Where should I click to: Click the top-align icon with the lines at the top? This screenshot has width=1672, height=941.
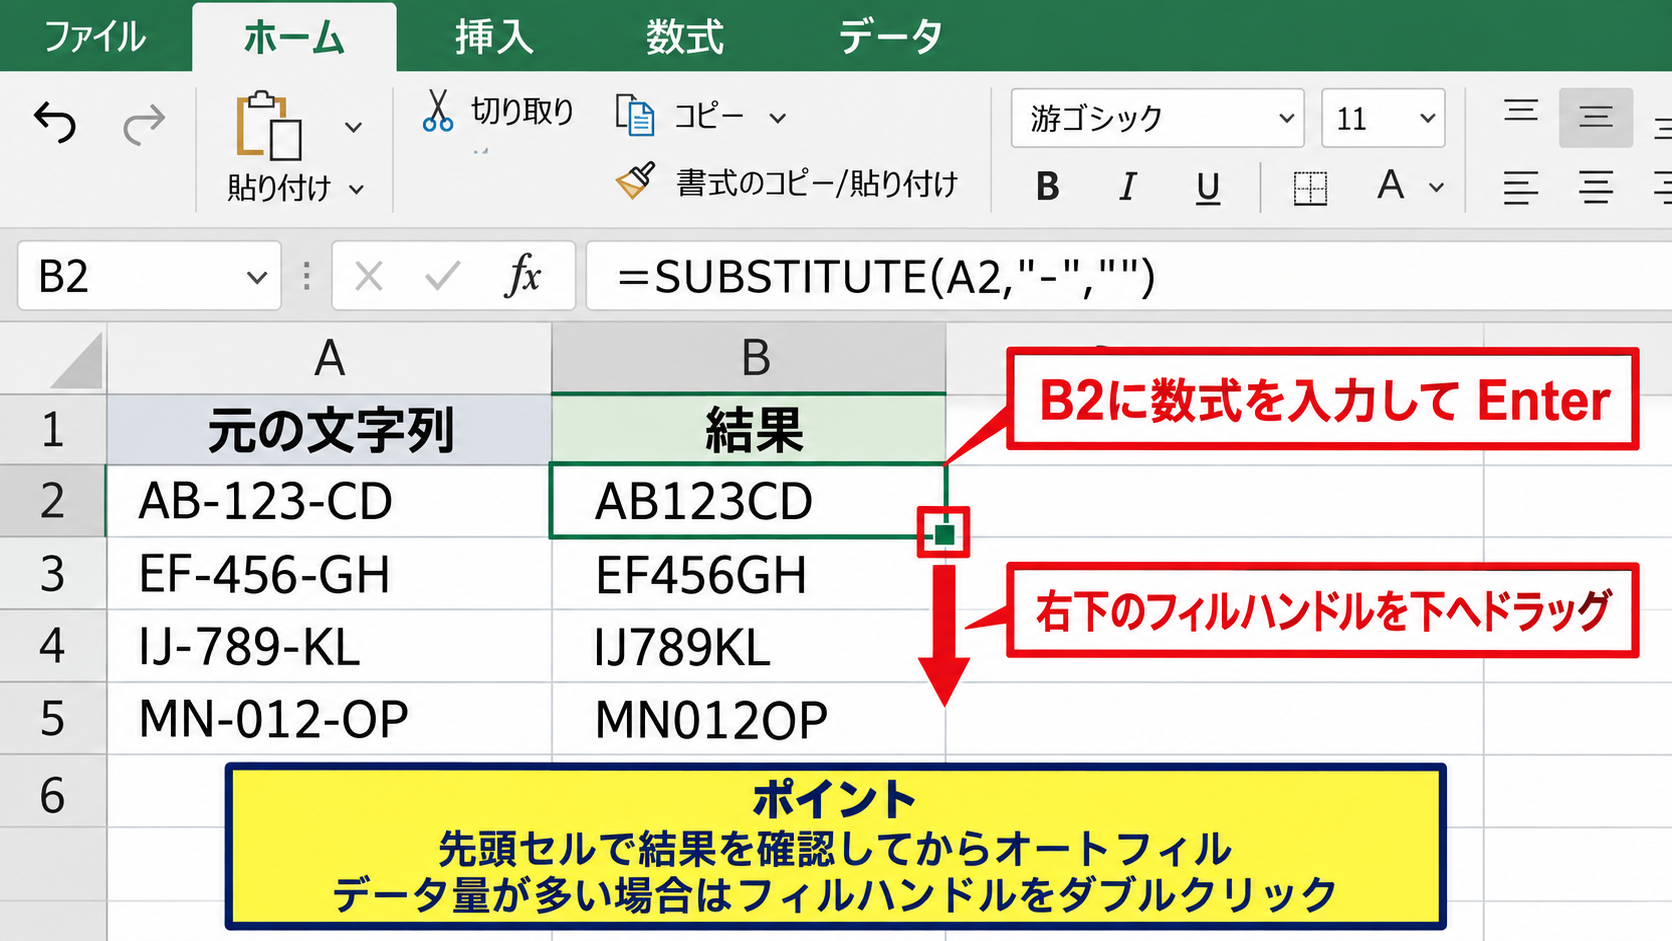click(x=1521, y=111)
